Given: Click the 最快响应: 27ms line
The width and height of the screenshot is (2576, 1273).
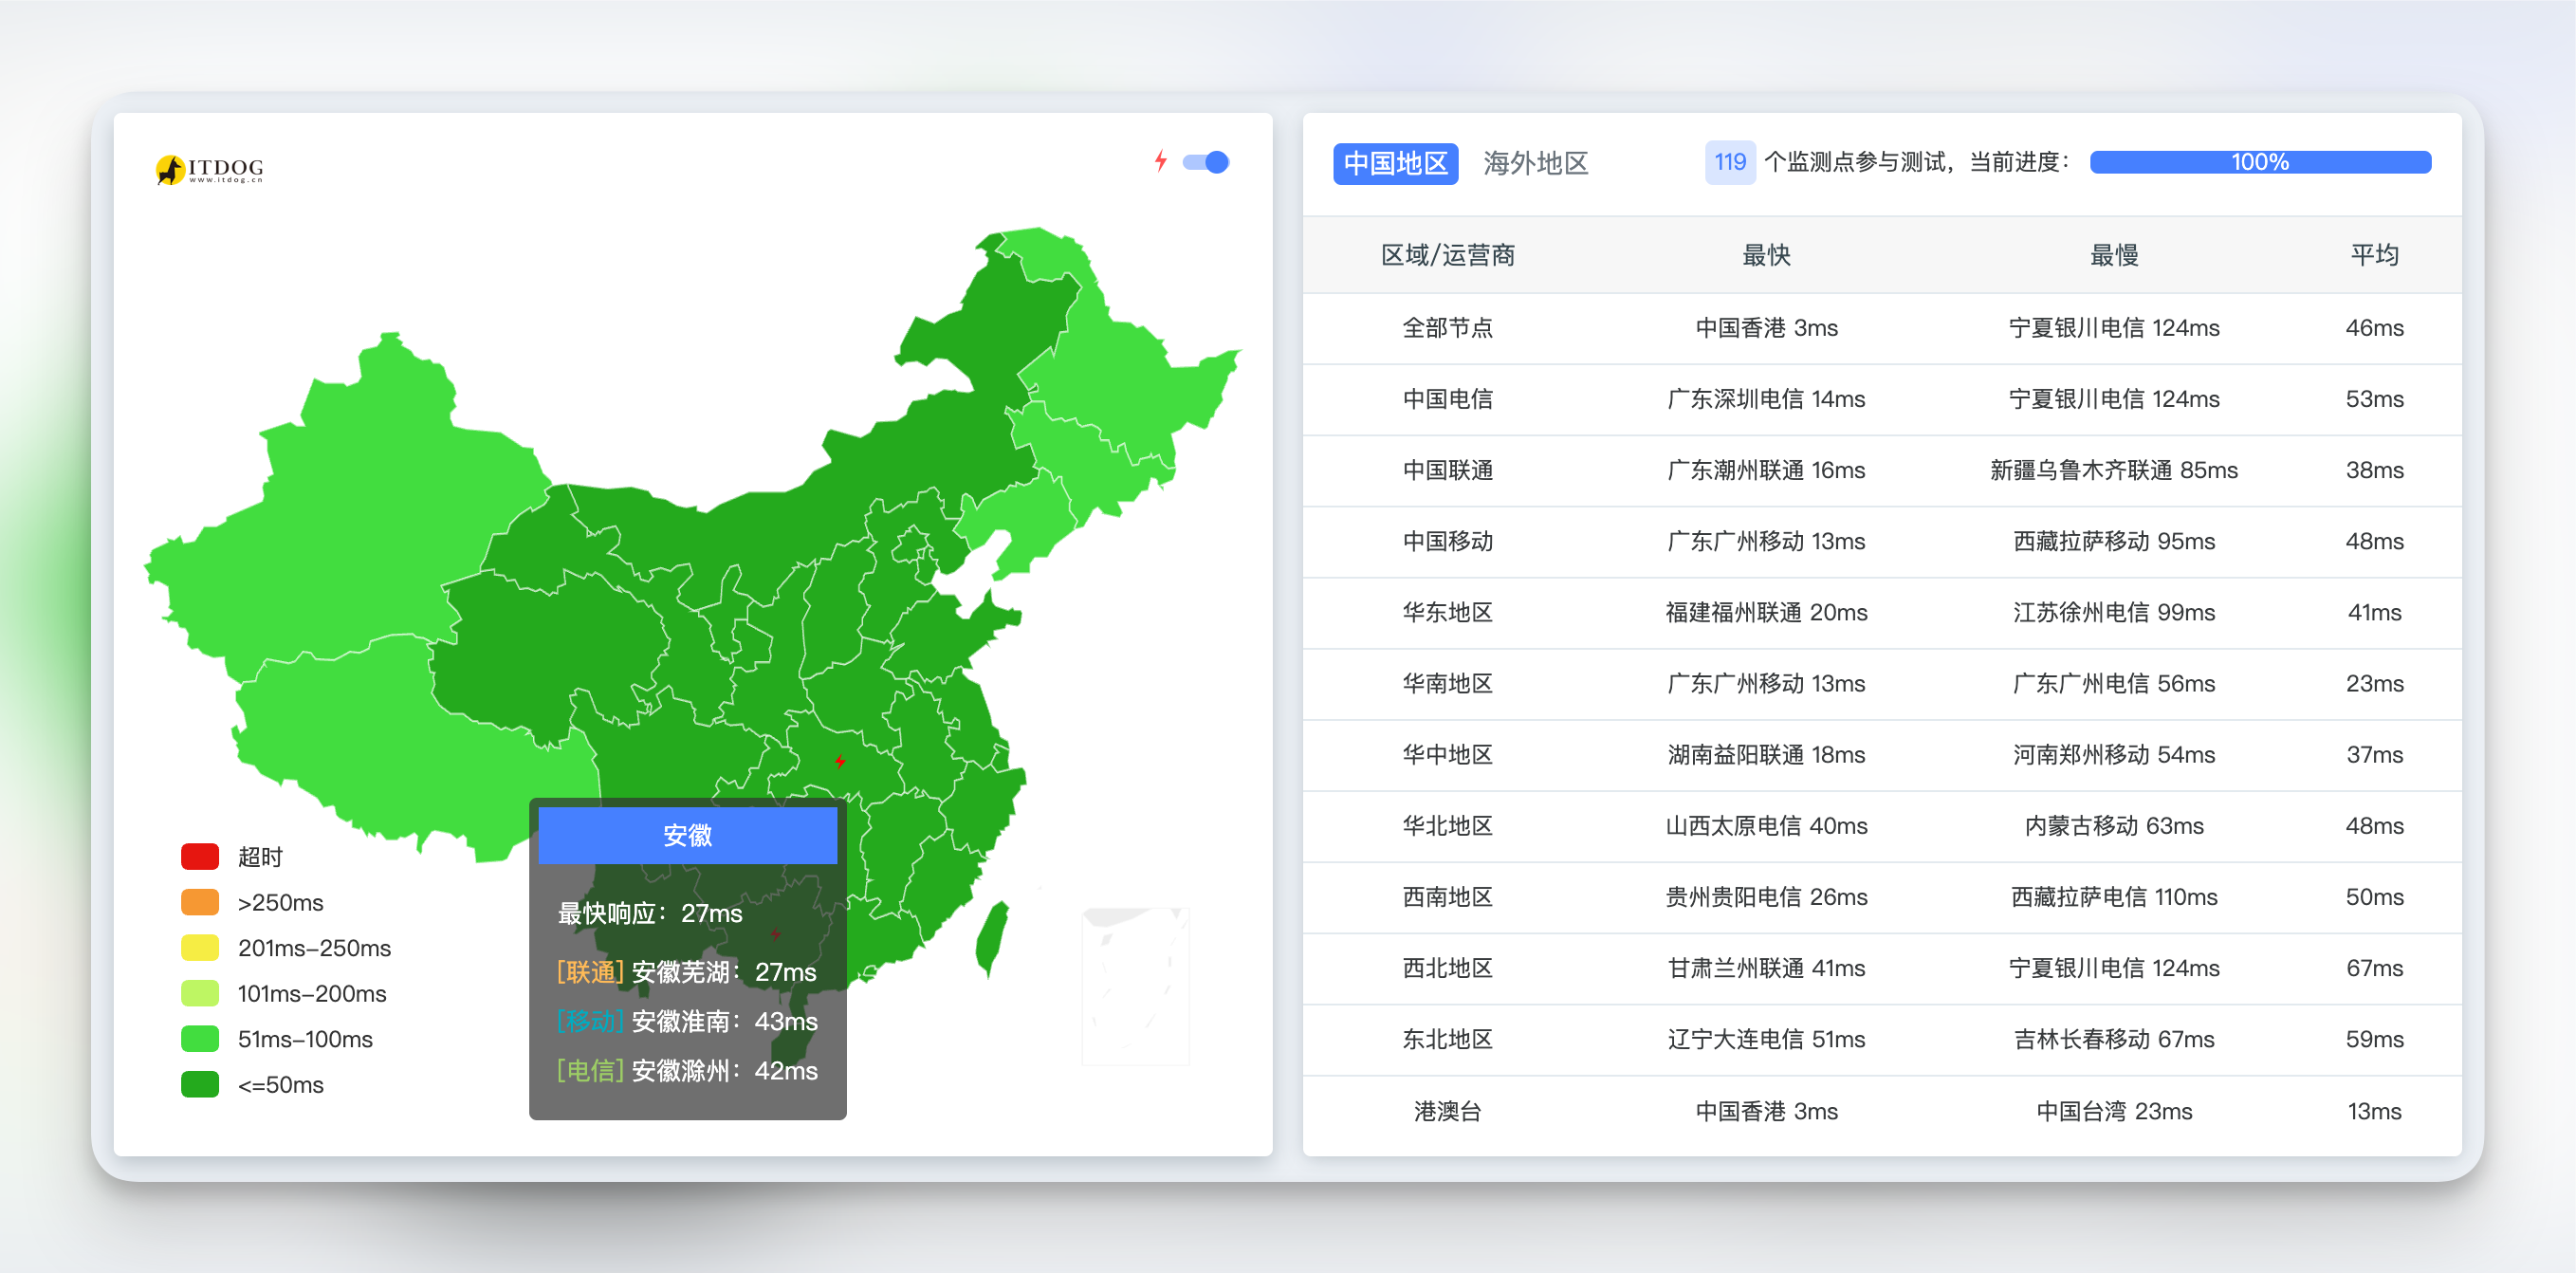Looking at the screenshot, I should coord(650,914).
